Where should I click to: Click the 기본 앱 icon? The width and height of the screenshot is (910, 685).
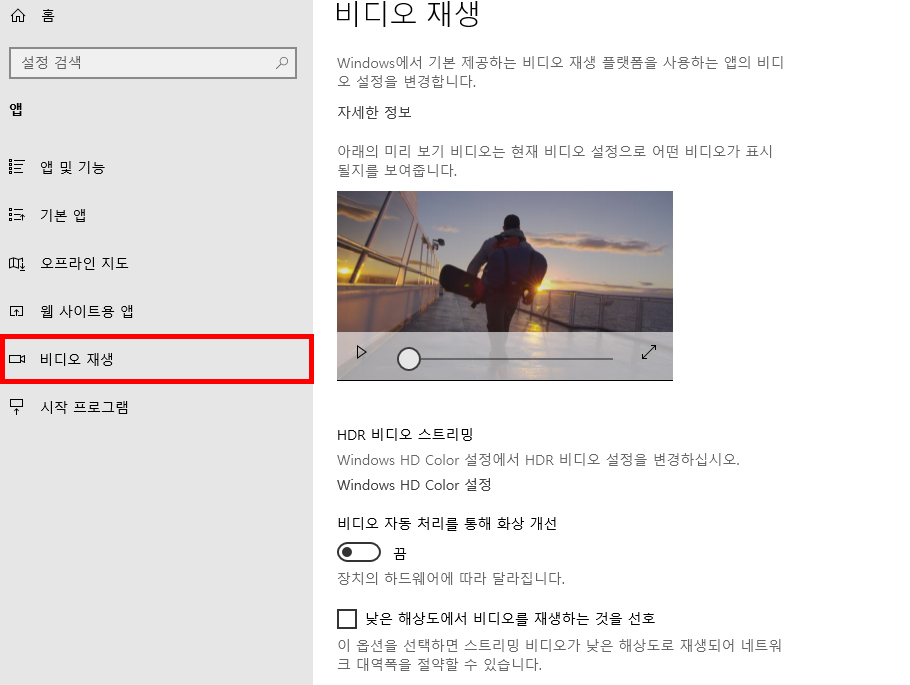point(17,215)
